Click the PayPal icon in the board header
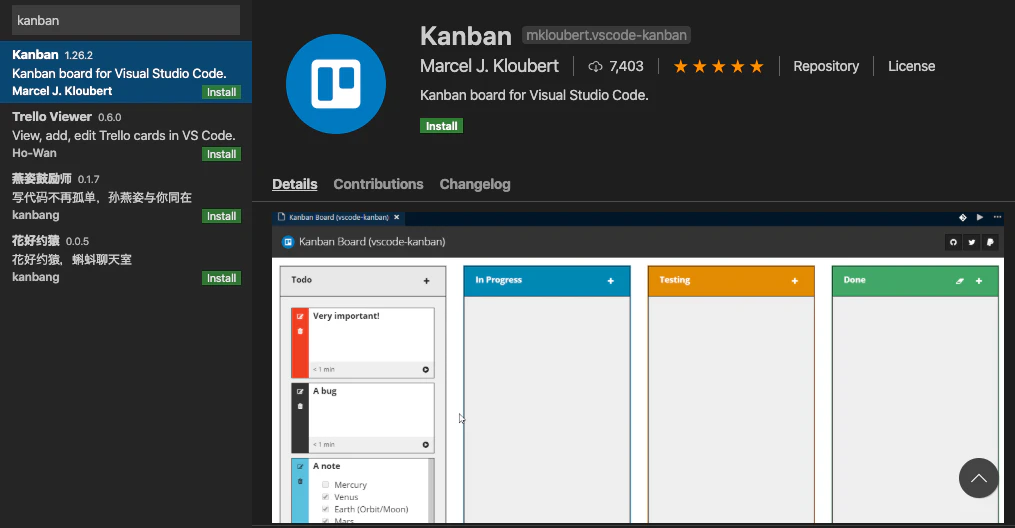1015x528 pixels. click(x=990, y=242)
